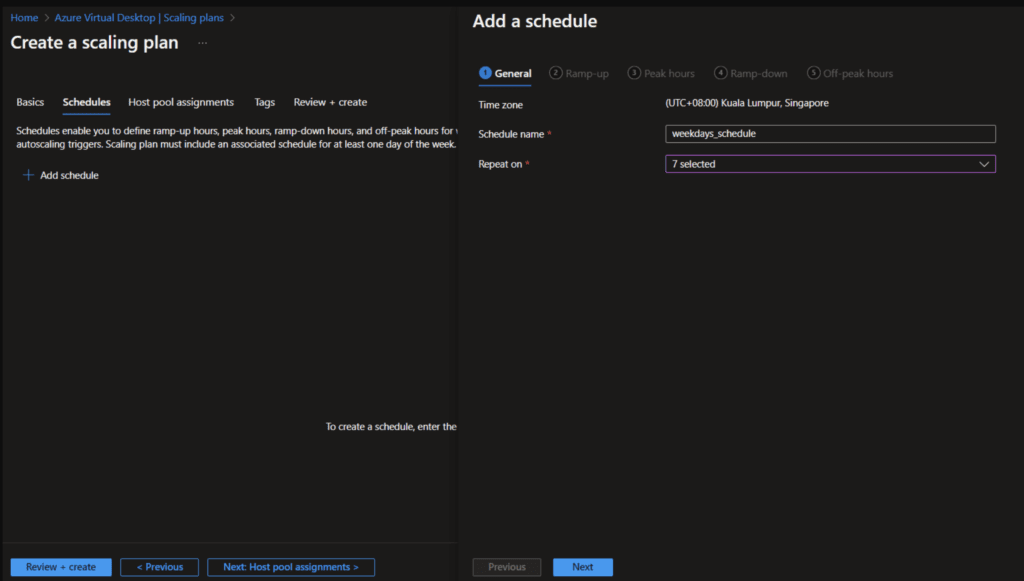Open Azure Virtual Desktop Scaling plans breadcrumb
1024x581 pixels.
click(139, 18)
